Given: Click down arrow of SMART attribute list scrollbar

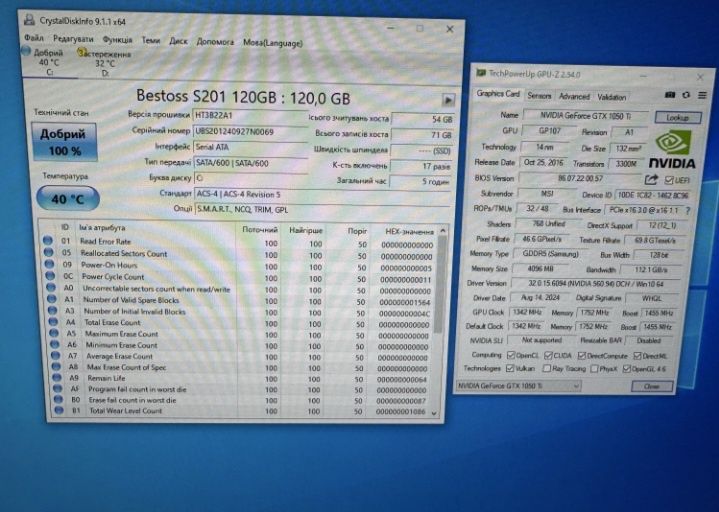Looking at the screenshot, I should pos(434,413).
